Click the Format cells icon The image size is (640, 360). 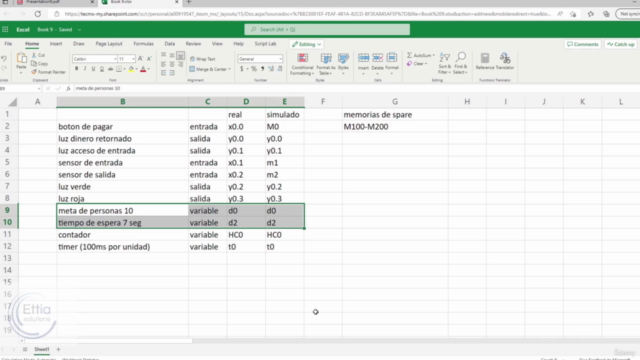(392, 58)
